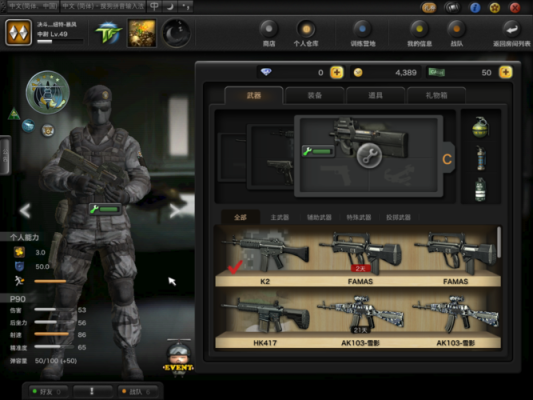Click the repair durability bar in loadout slot

pos(318,151)
